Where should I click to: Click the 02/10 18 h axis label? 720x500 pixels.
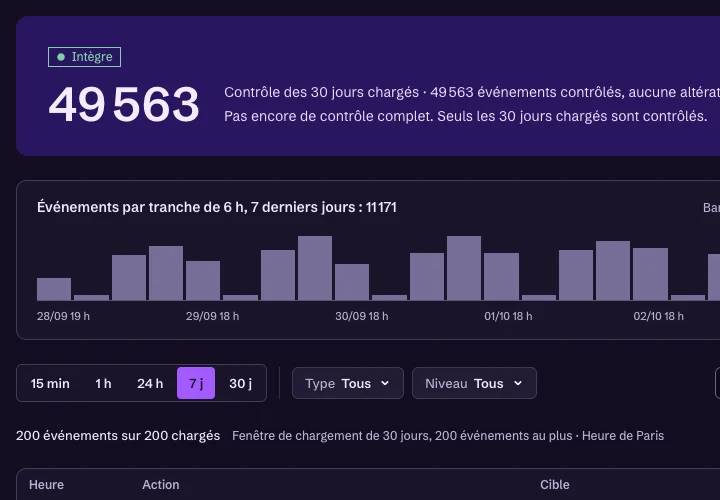658,316
